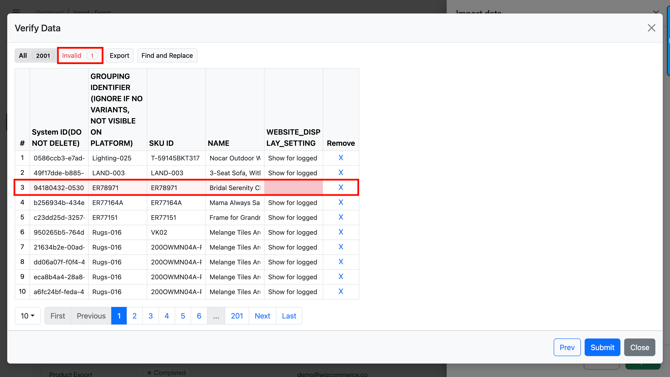Select the name cell Frame for Grandr
This screenshot has width=670, height=377.
pyautogui.click(x=235, y=218)
